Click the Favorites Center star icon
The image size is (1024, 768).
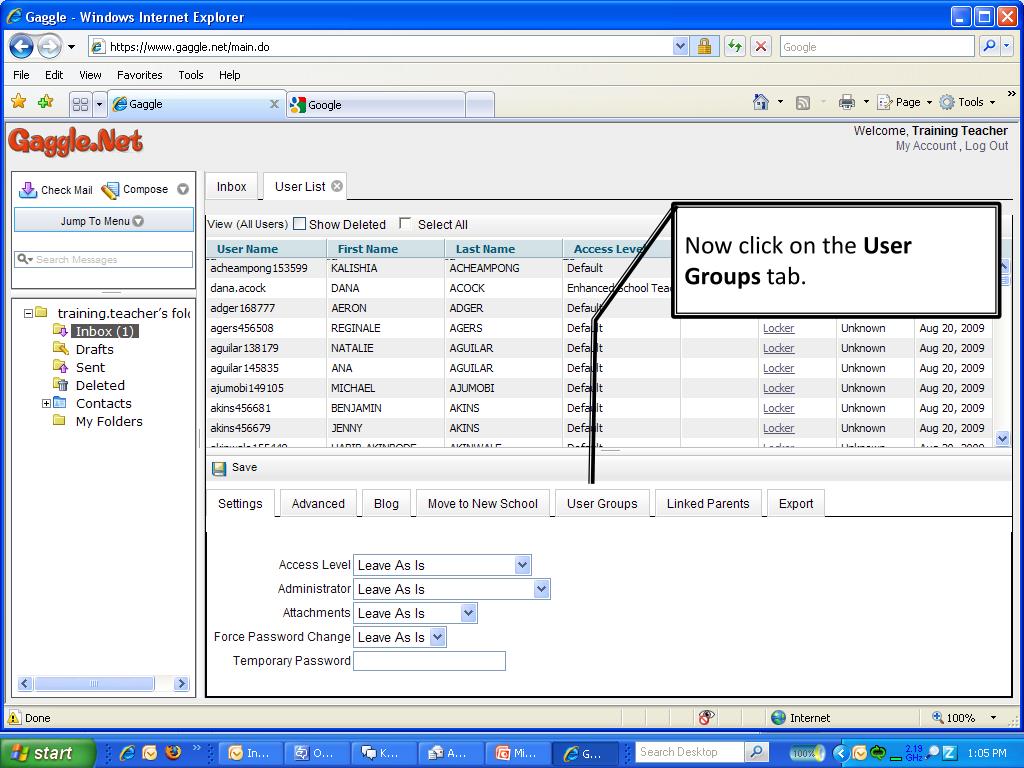tap(19, 102)
